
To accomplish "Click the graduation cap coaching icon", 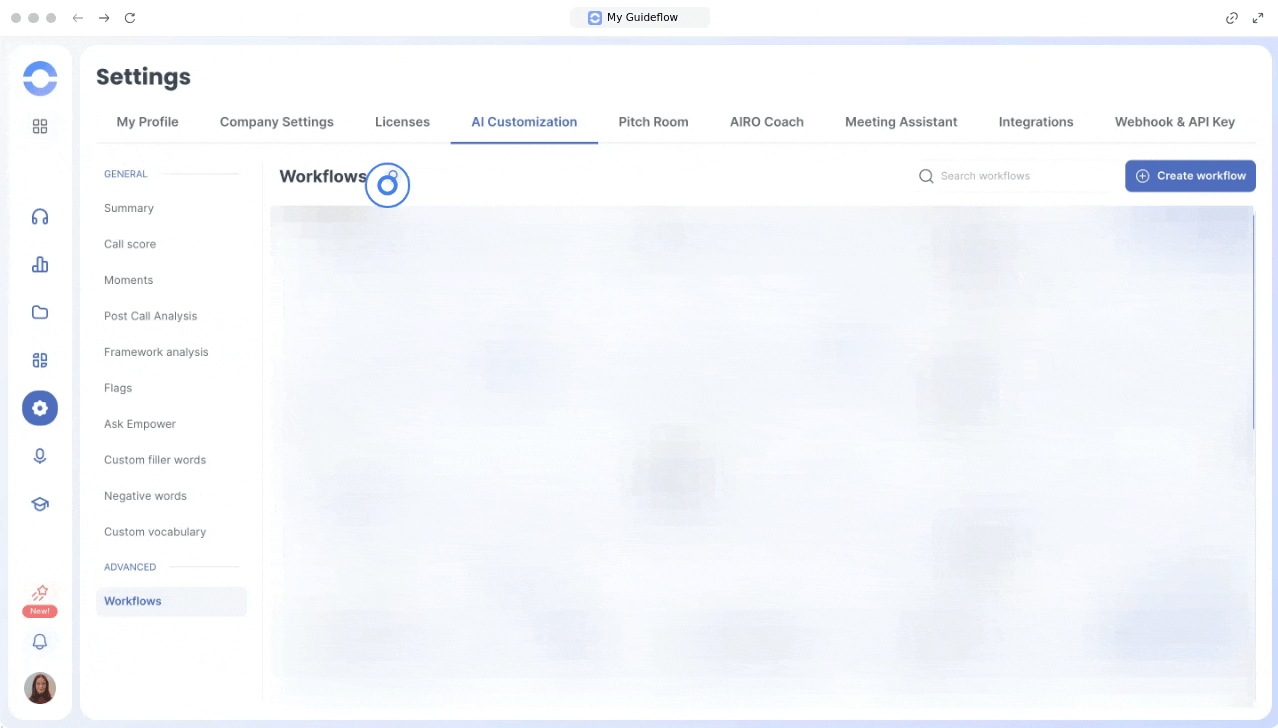I will coord(40,504).
